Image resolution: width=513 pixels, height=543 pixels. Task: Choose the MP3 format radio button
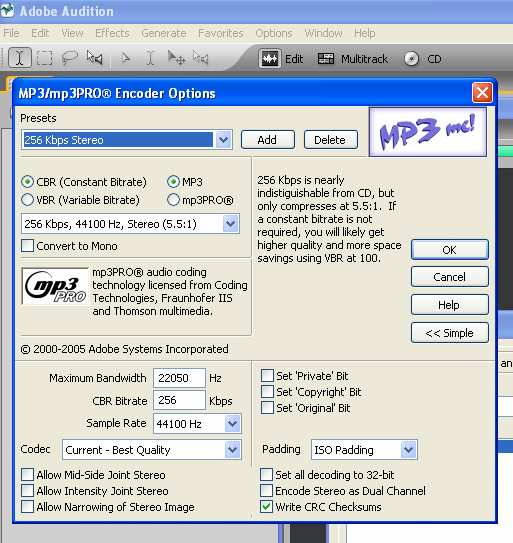(173, 182)
